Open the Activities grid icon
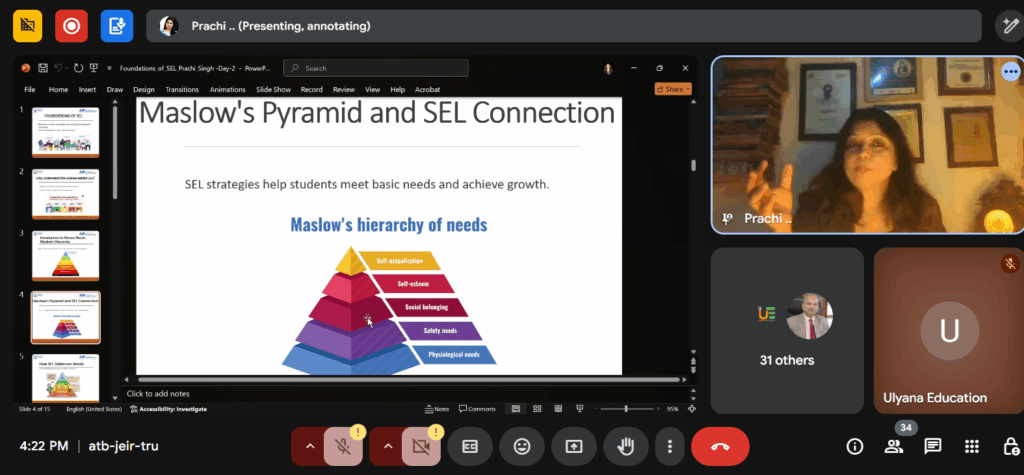 (971, 446)
